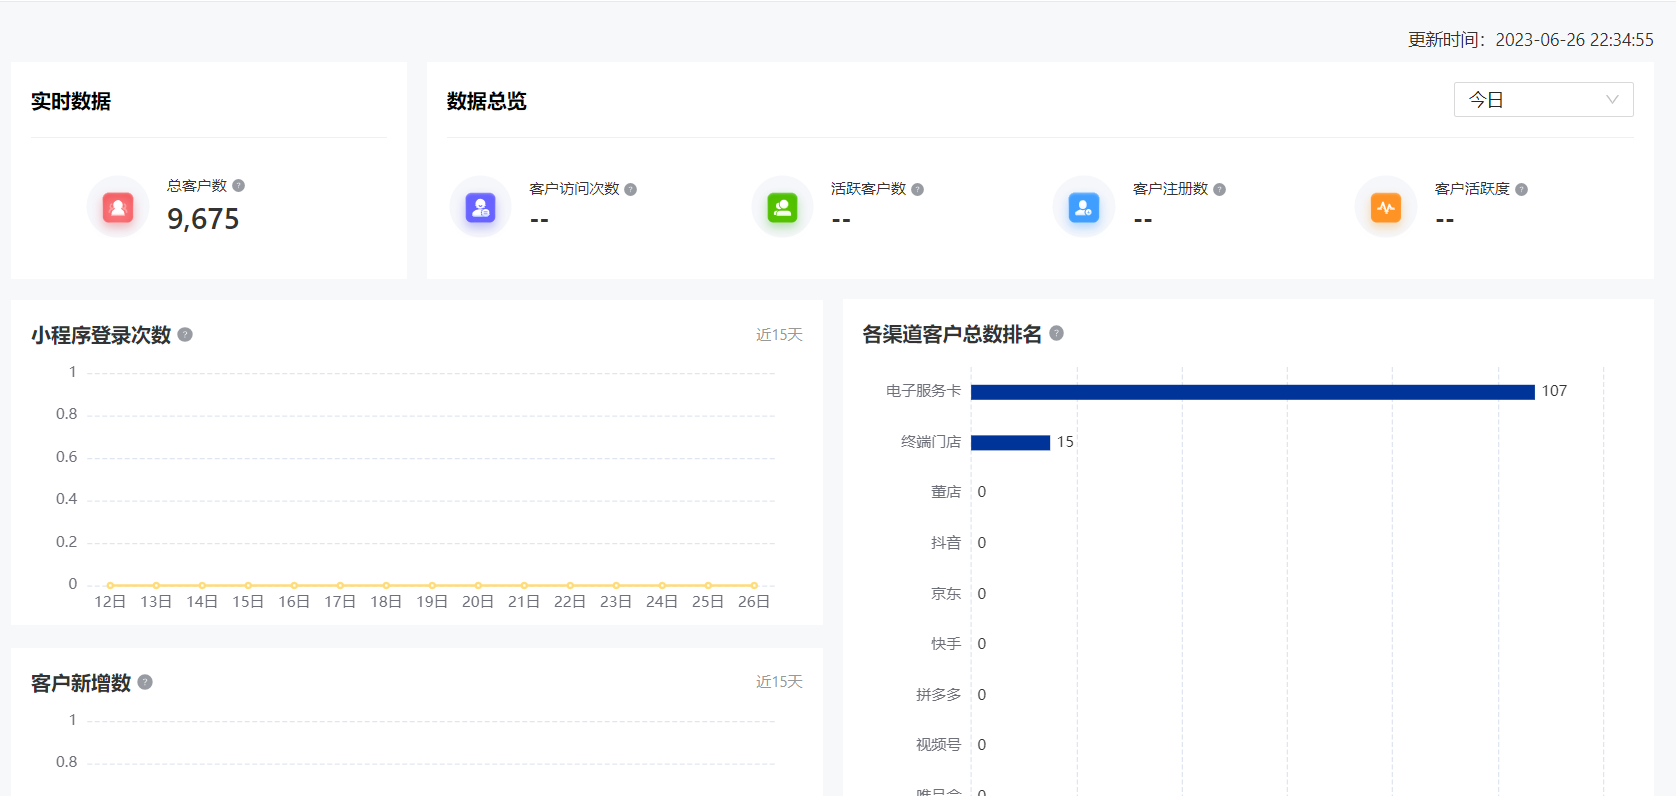Click the 电子服务卡 channel label
The image size is (1676, 796).
coord(923,391)
